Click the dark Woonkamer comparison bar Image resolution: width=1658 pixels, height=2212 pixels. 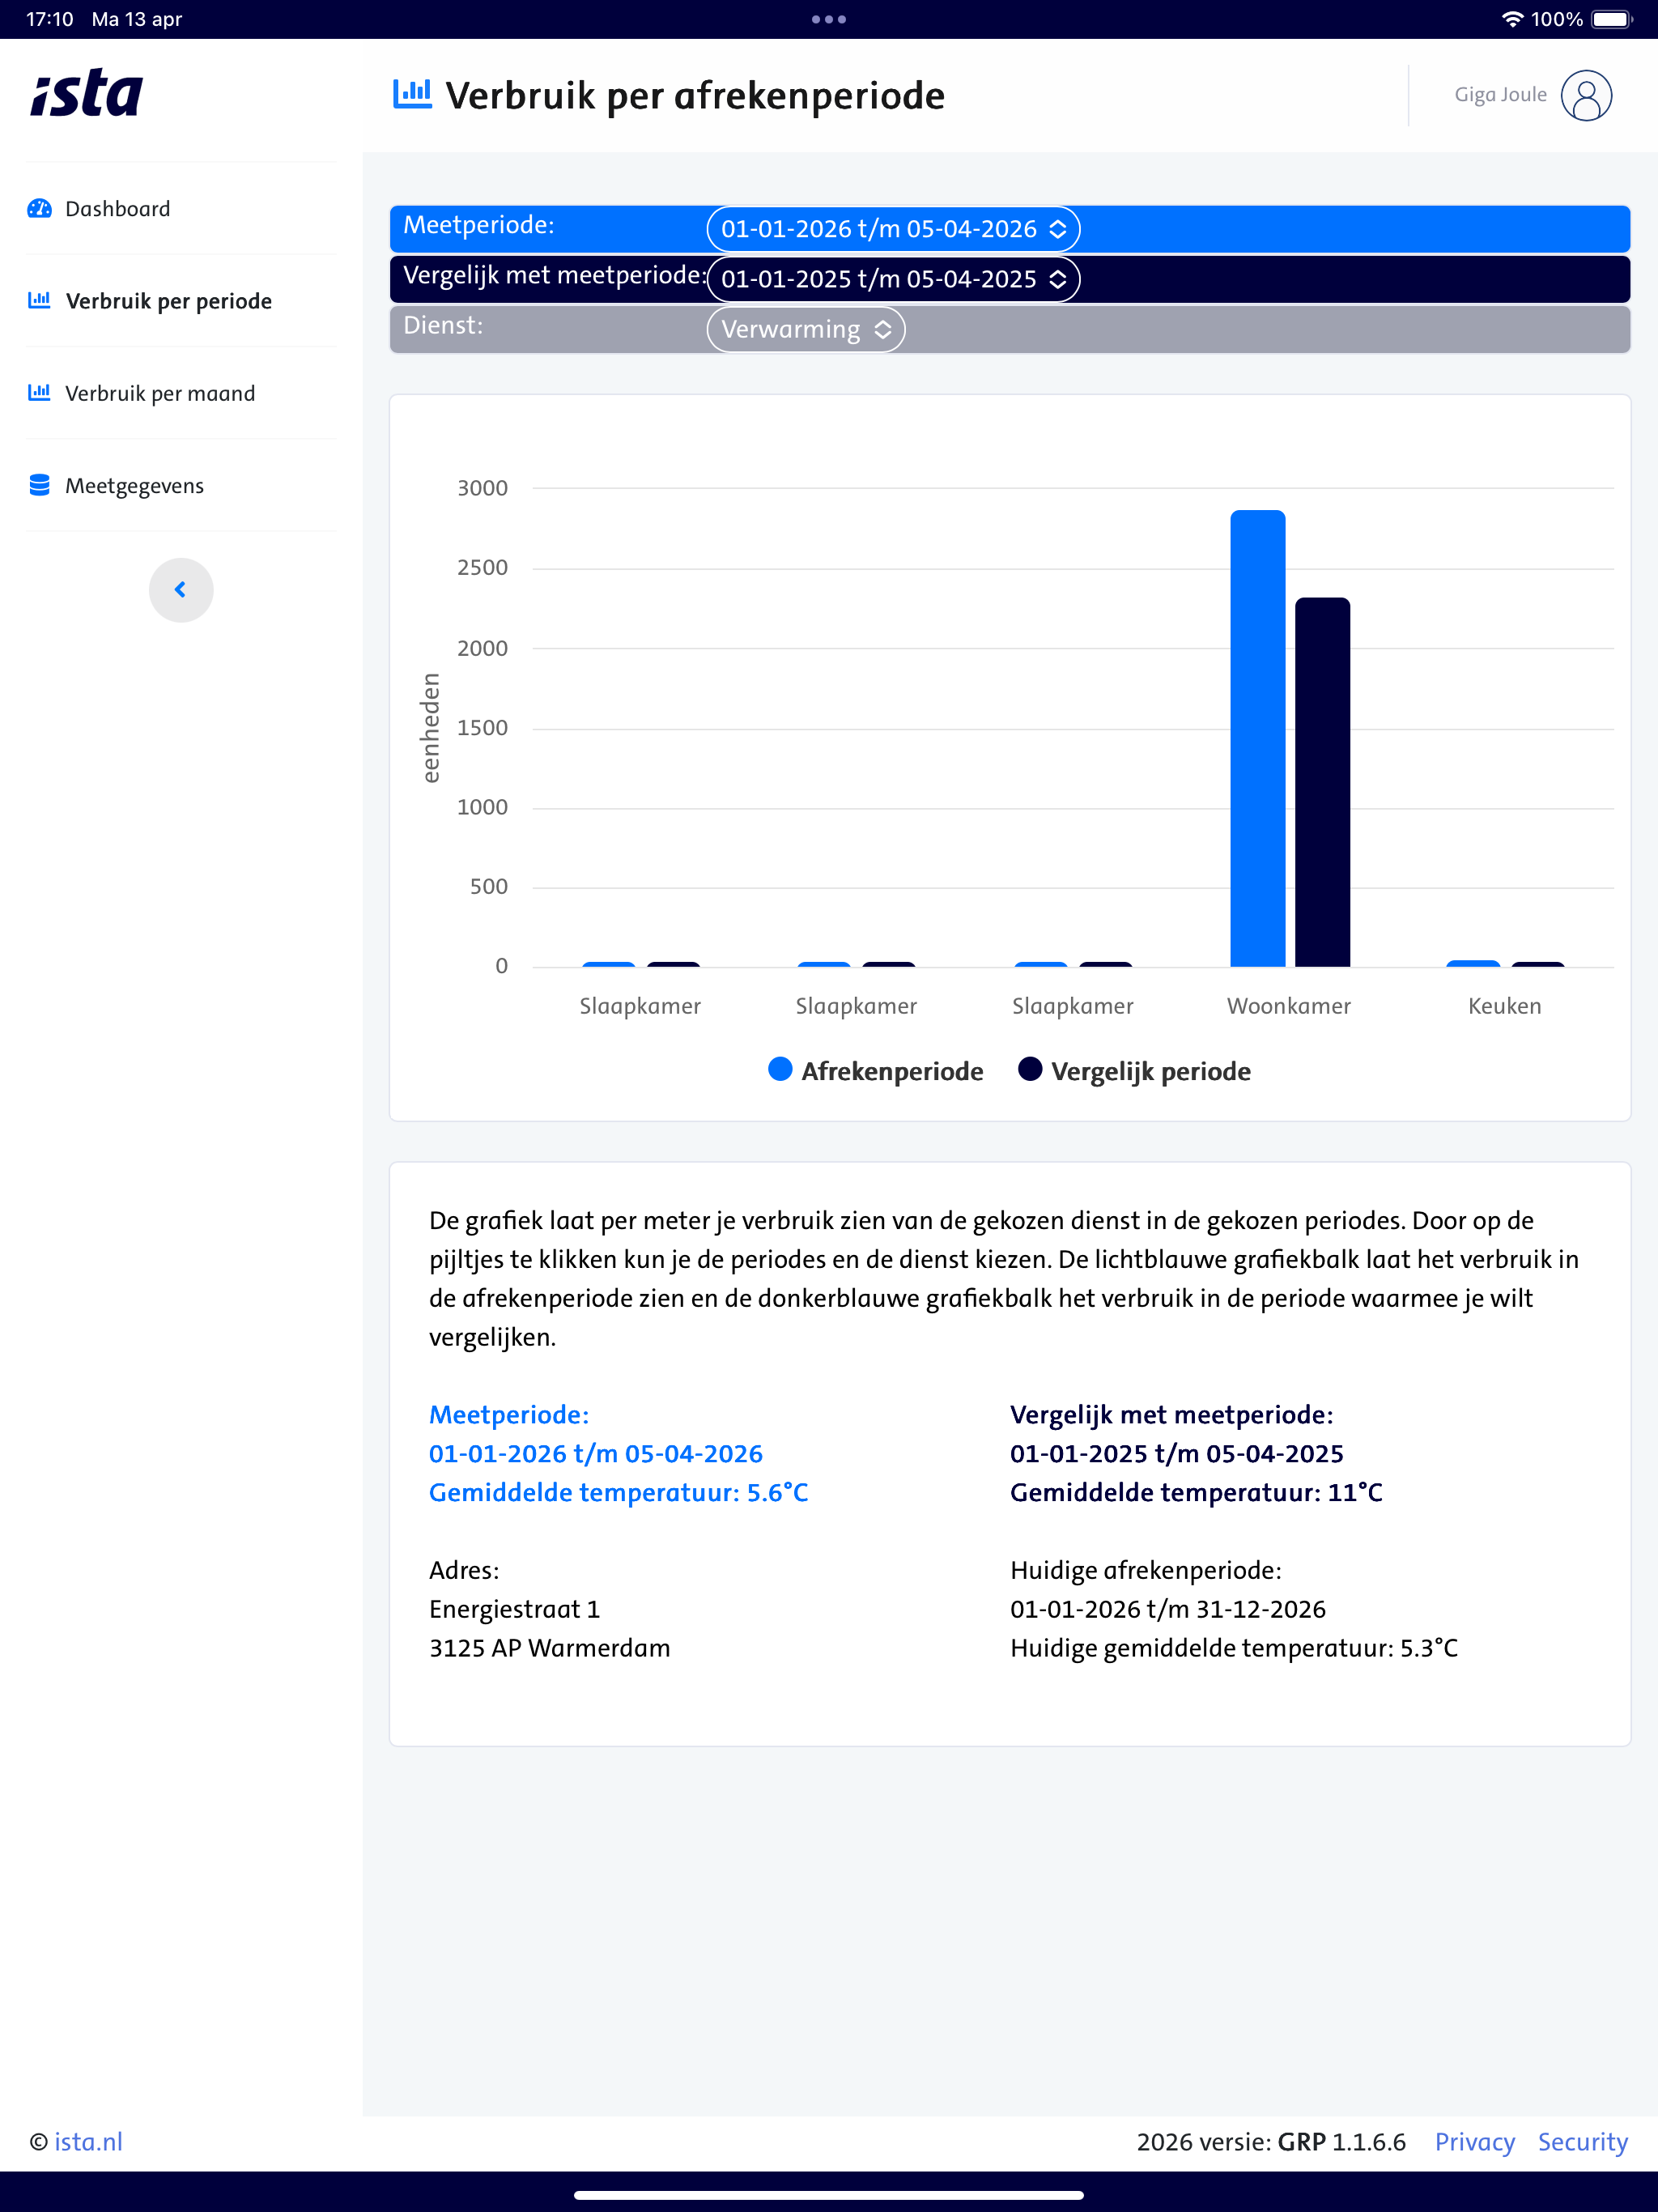pyautogui.click(x=1322, y=782)
